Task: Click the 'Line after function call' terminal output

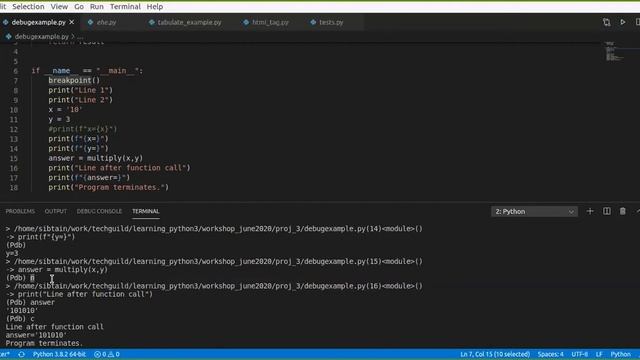Action: pyautogui.click(x=54, y=327)
